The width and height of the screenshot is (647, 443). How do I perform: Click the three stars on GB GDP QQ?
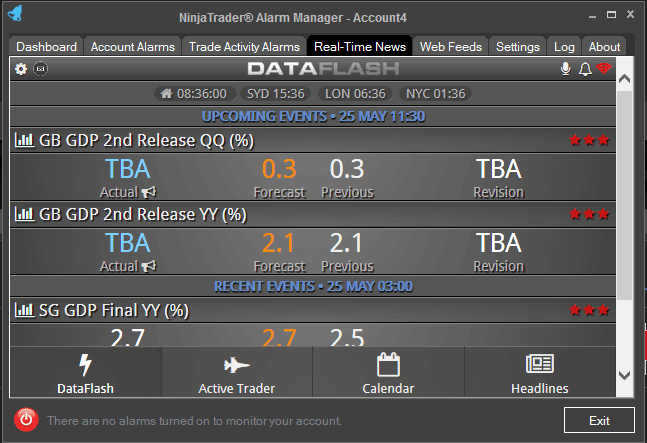(x=589, y=140)
